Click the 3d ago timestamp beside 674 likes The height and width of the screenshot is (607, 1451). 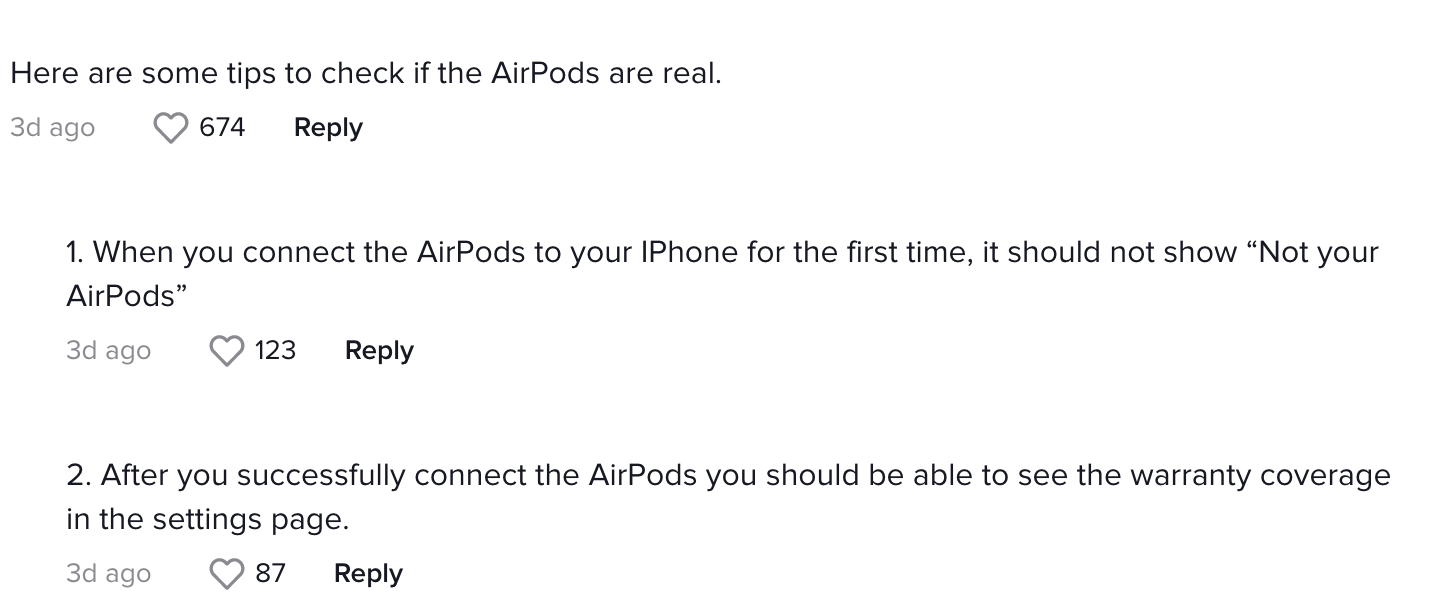tap(53, 128)
